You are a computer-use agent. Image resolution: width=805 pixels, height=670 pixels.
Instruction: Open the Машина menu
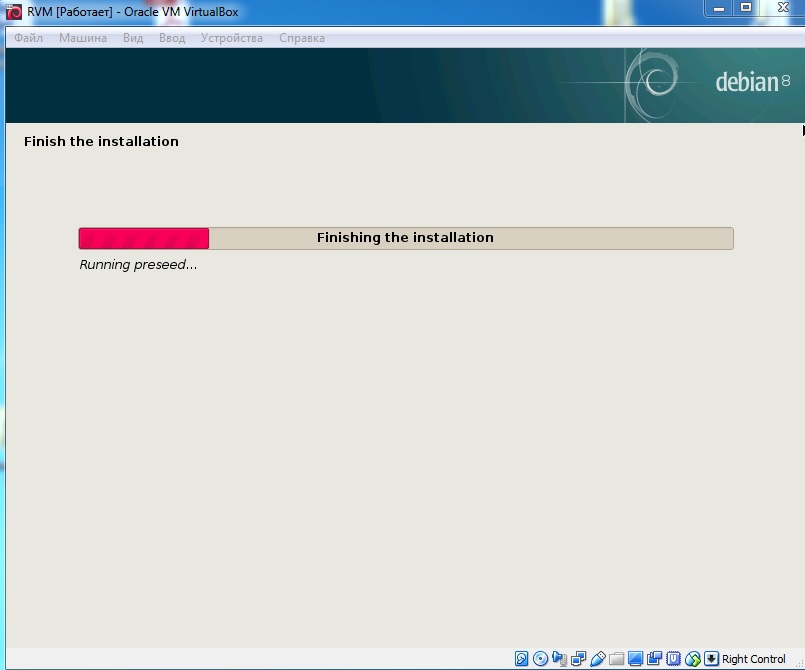click(x=84, y=38)
